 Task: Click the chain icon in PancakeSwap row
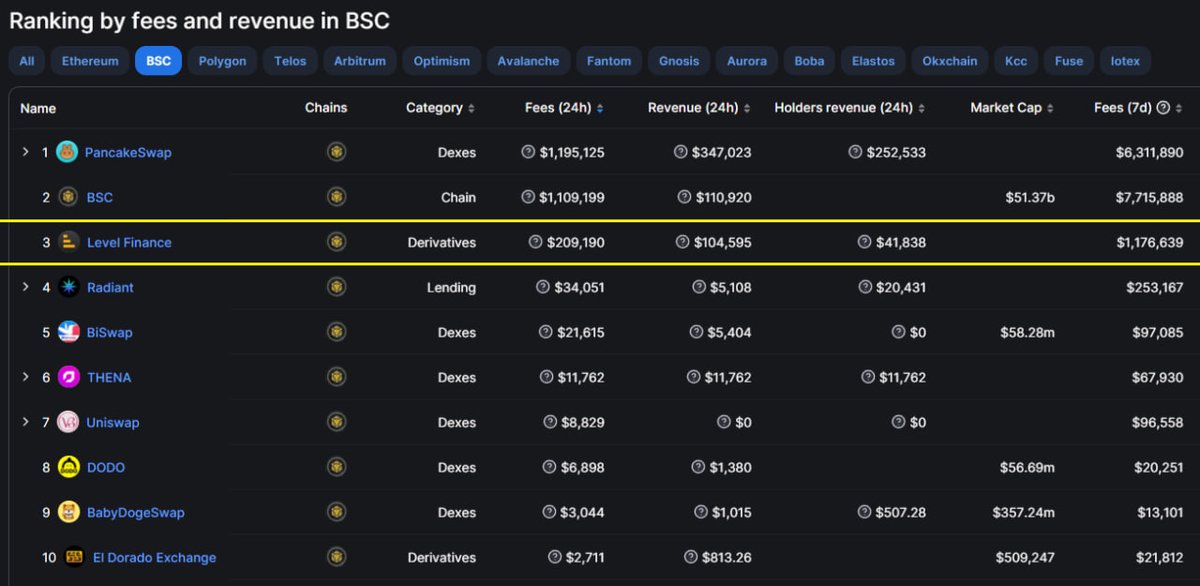pos(337,152)
